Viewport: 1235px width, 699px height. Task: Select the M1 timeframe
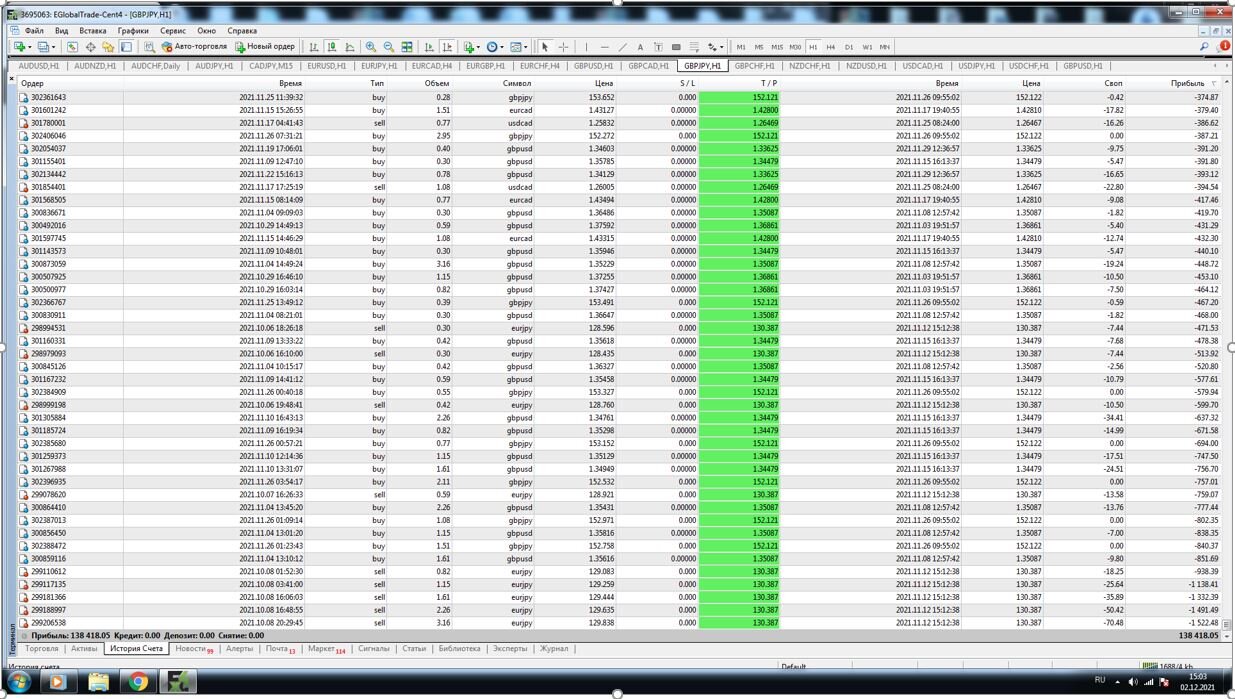741,47
